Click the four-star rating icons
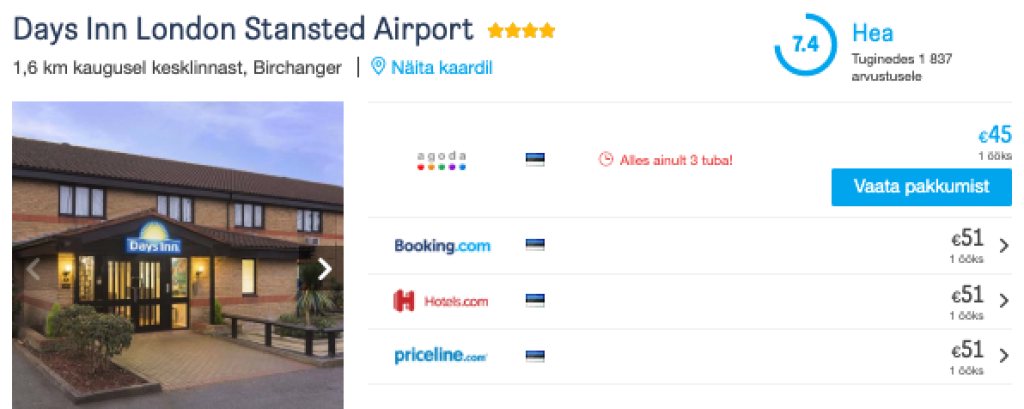Viewport: 1024px width, 409px height. point(521,31)
